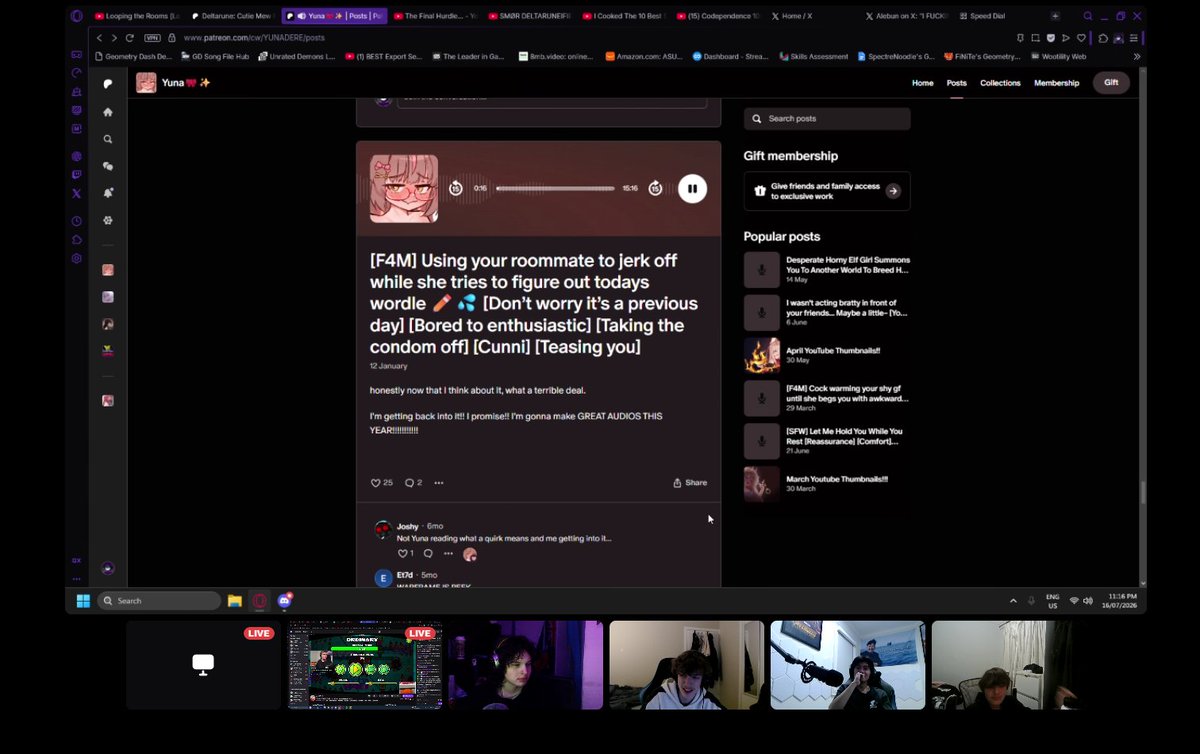Screen dimensions: 1200x754
Task: Open the Opera easy setup menu icon
Action: click(x=1136, y=37)
